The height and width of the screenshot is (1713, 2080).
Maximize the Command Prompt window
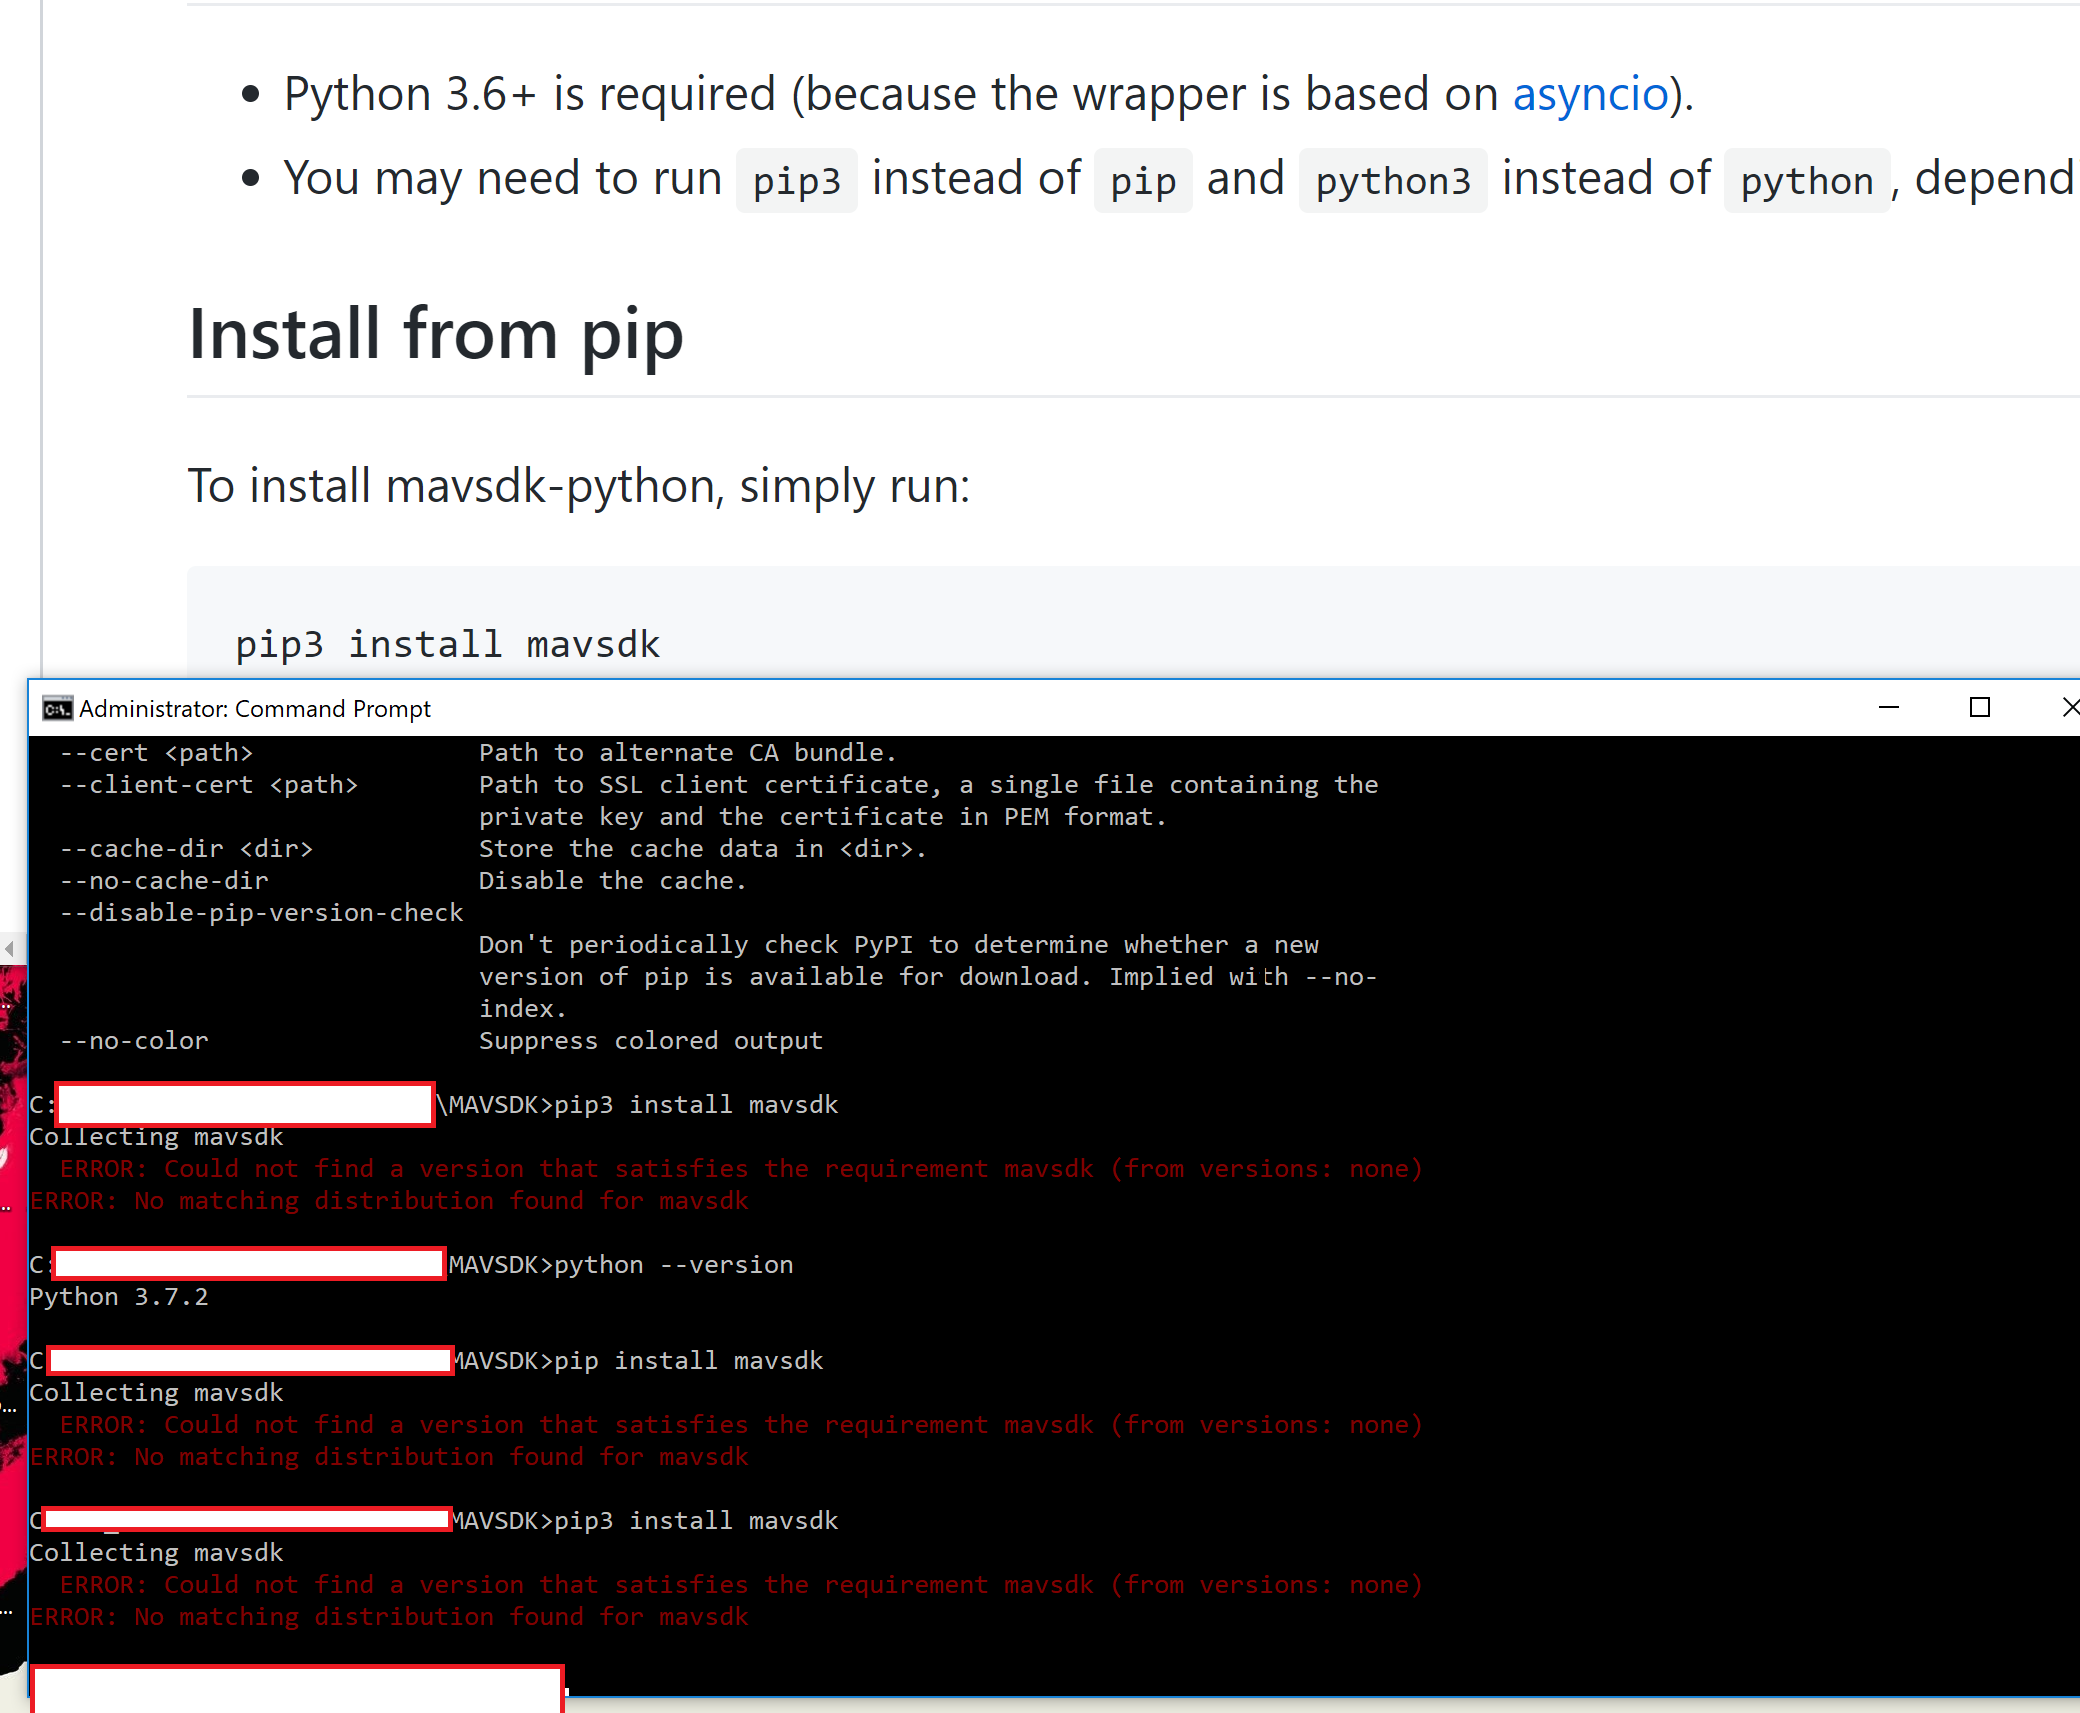1981,708
